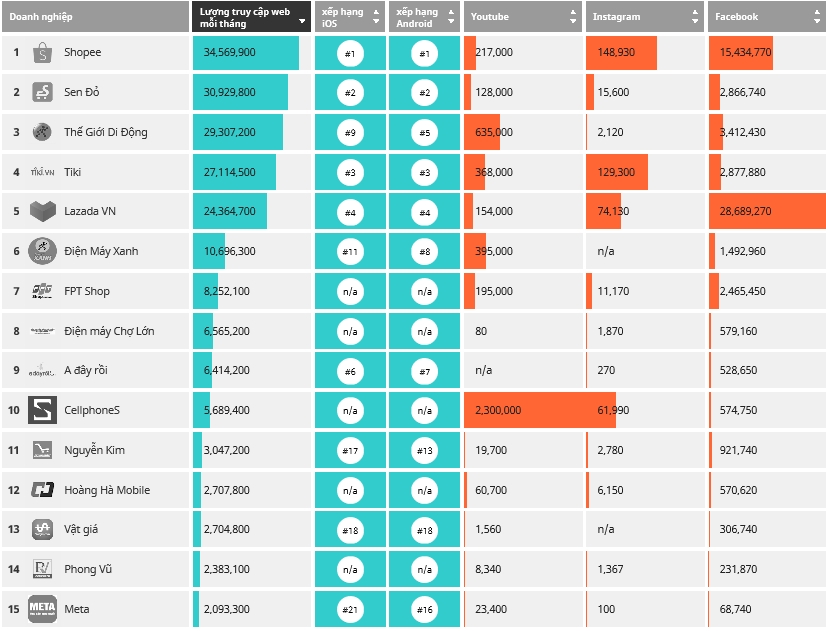Screen dimensions: 826x631
Task: Click the Thế Giới Di Động logo
Action: 42,132
